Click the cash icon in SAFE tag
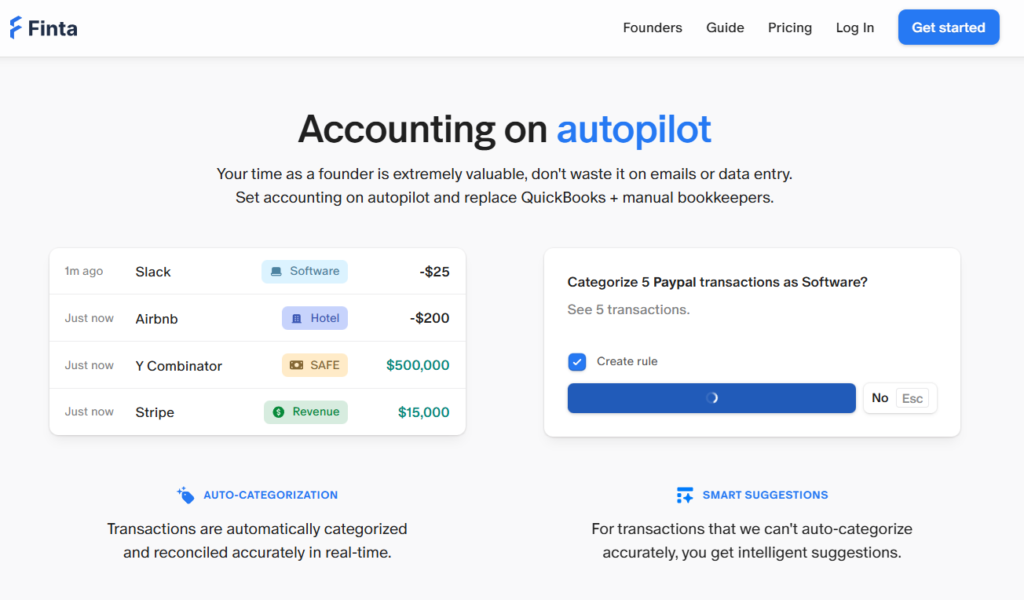 pyautogui.click(x=296, y=365)
